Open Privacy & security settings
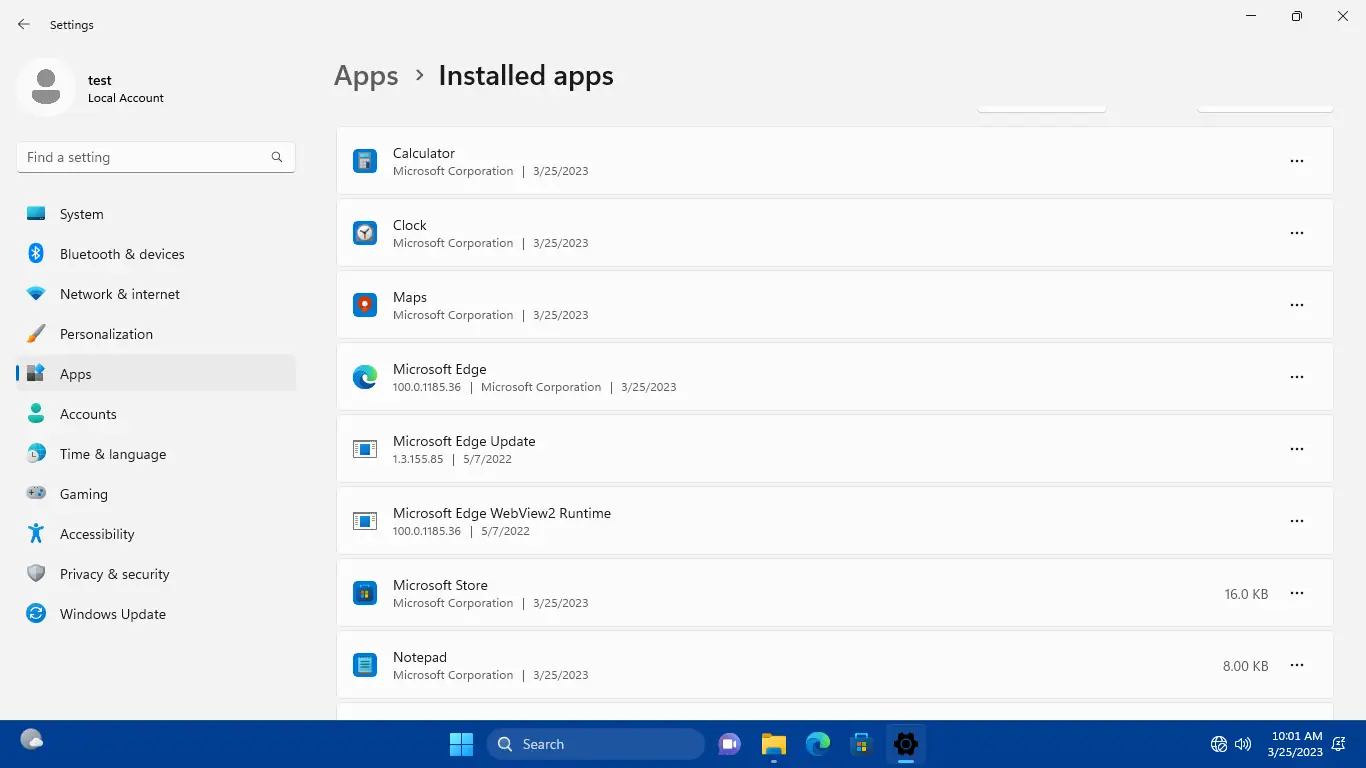1366x768 pixels. click(x=156, y=574)
